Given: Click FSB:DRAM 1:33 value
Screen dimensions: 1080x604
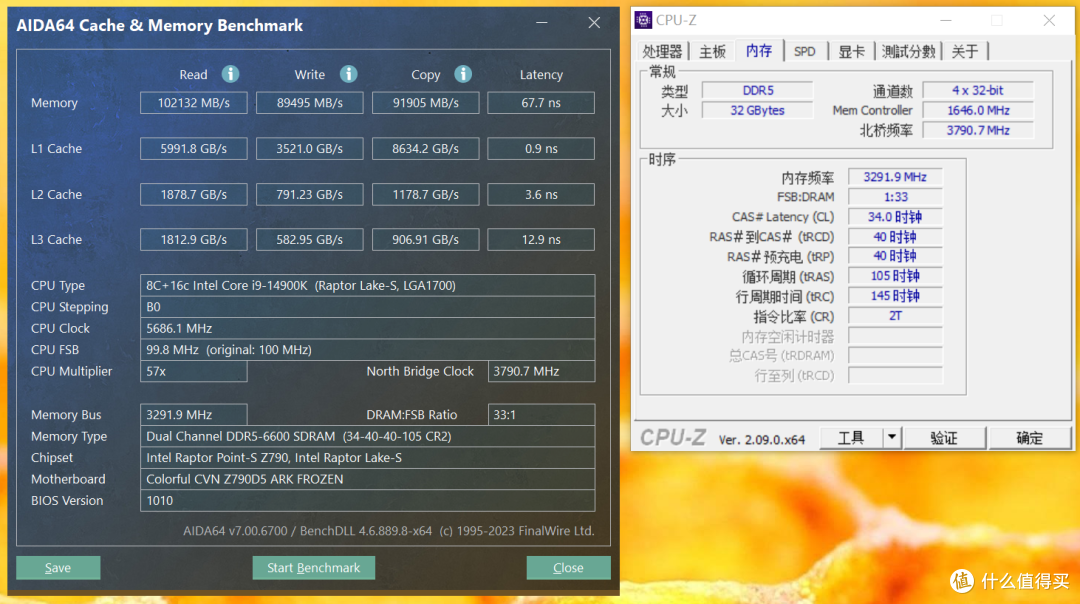Looking at the screenshot, I should click(895, 197).
